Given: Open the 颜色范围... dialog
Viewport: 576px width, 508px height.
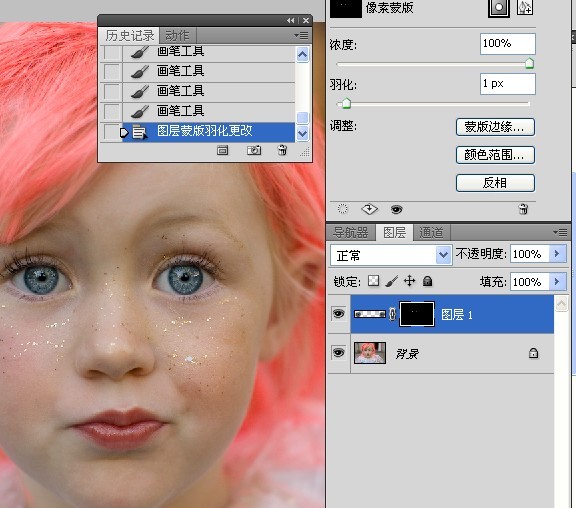Looking at the screenshot, I should point(495,155).
